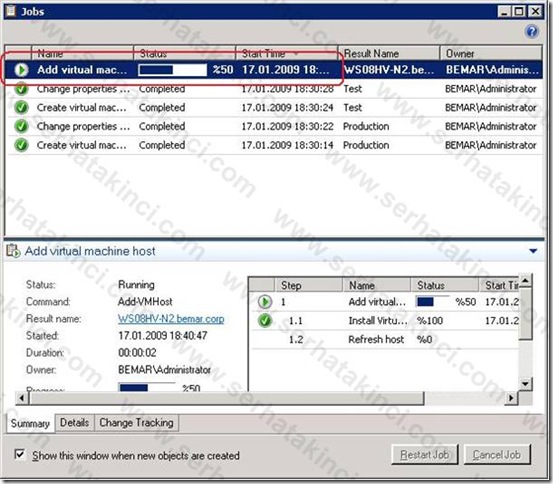Sort jobs by Start Time column header

click(286, 53)
